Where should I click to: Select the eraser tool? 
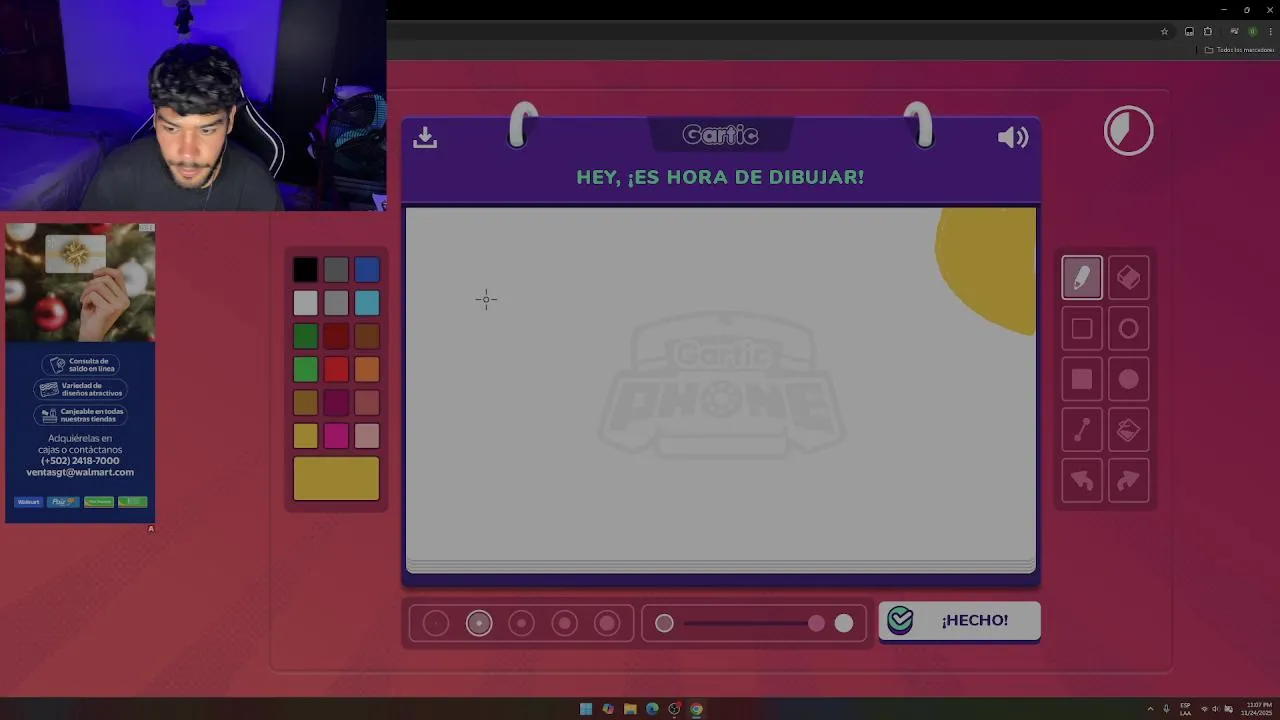(1128, 278)
